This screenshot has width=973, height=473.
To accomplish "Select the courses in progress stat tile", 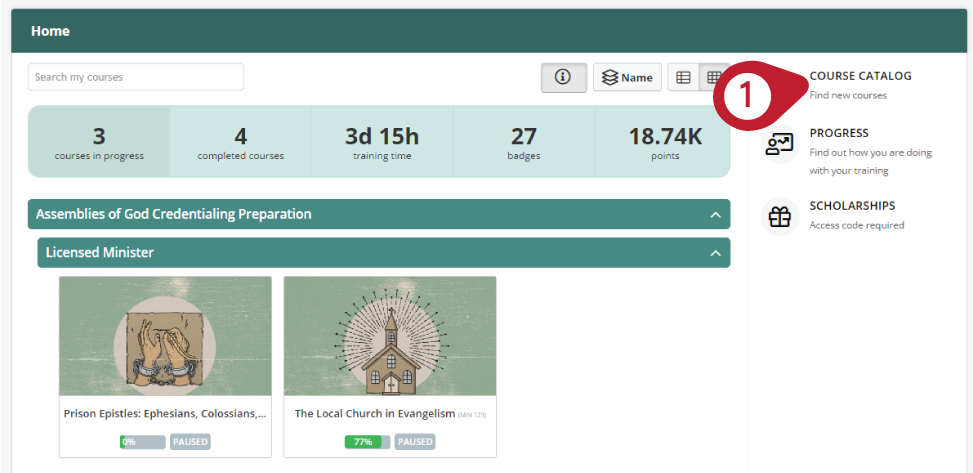I will point(99,142).
